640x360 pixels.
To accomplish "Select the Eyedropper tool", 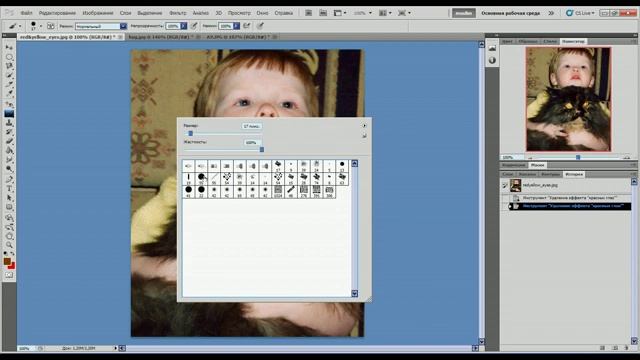I will pos(9,94).
